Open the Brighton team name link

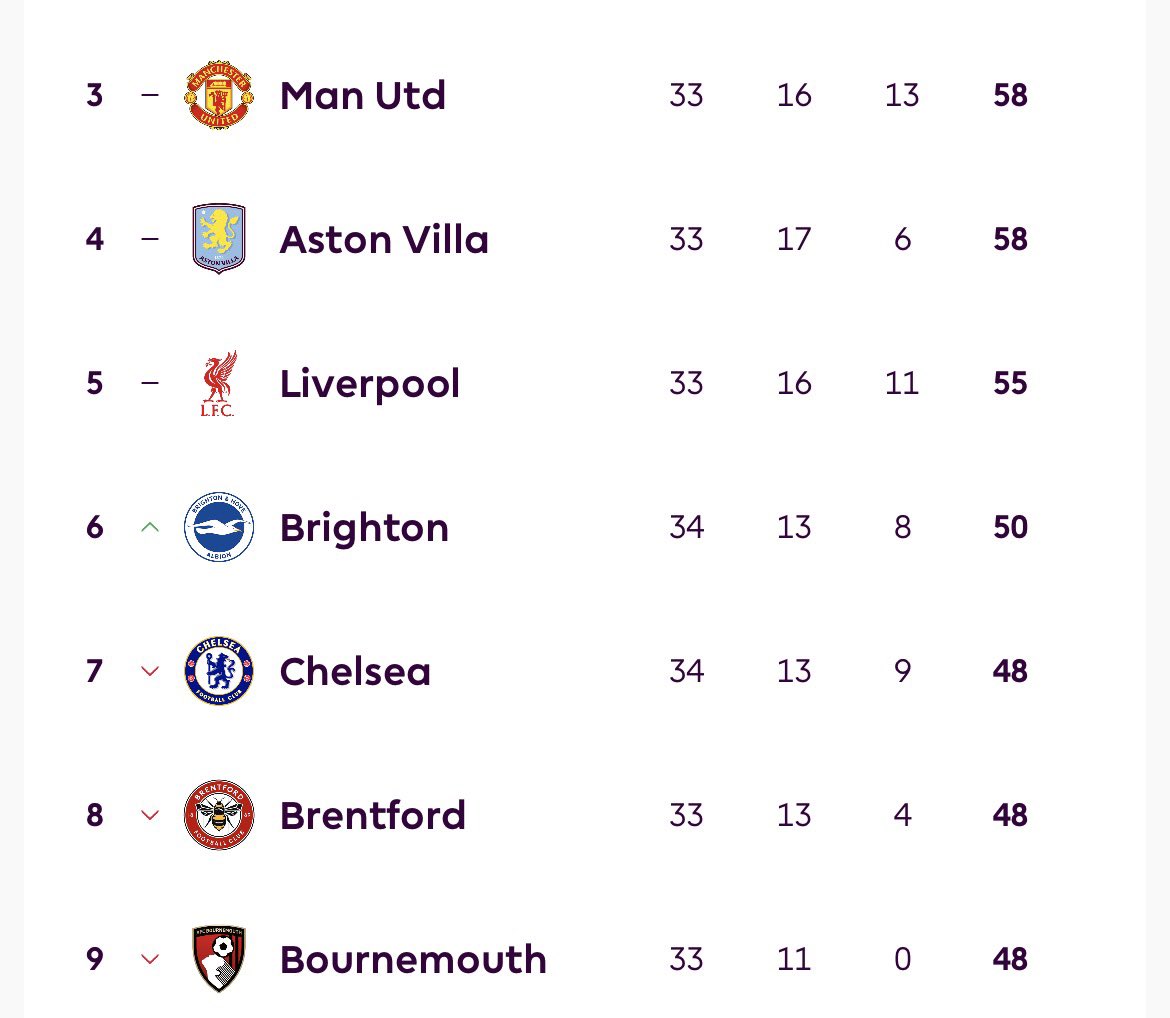point(364,528)
